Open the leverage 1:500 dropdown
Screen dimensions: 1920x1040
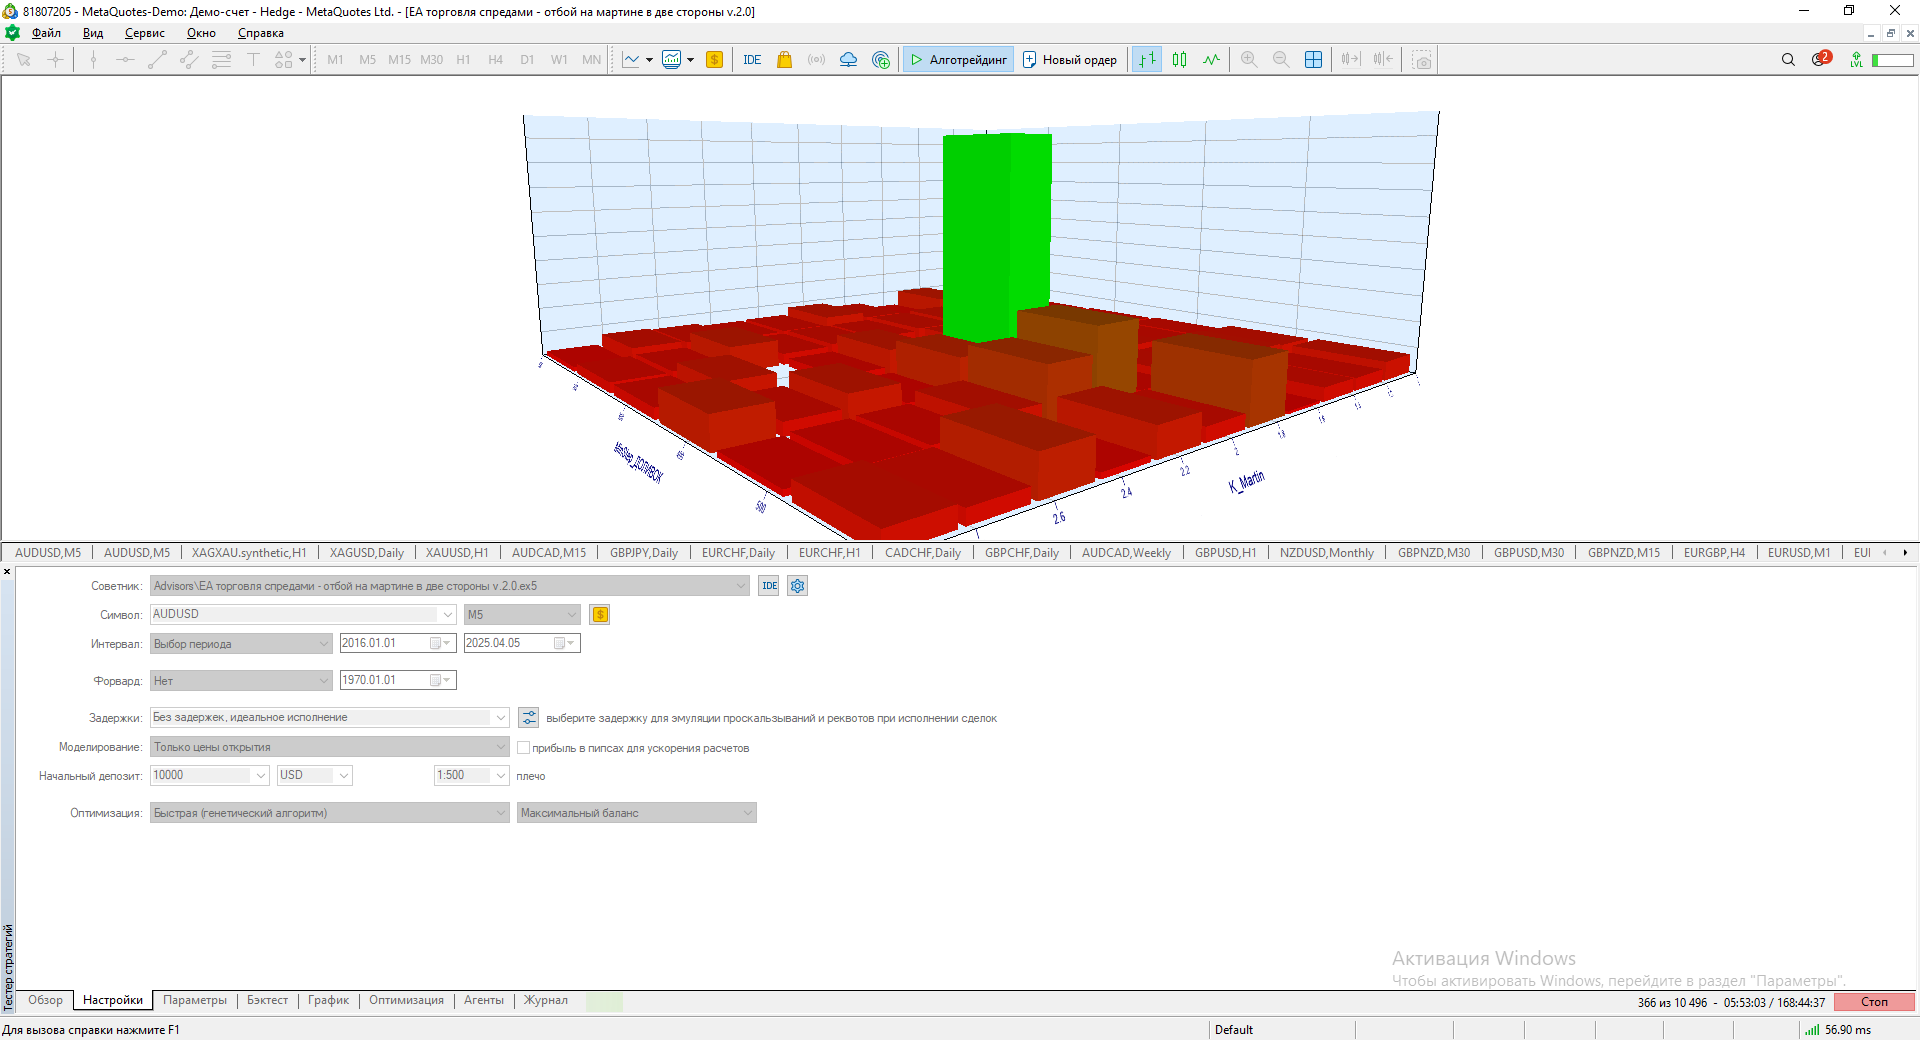point(472,776)
